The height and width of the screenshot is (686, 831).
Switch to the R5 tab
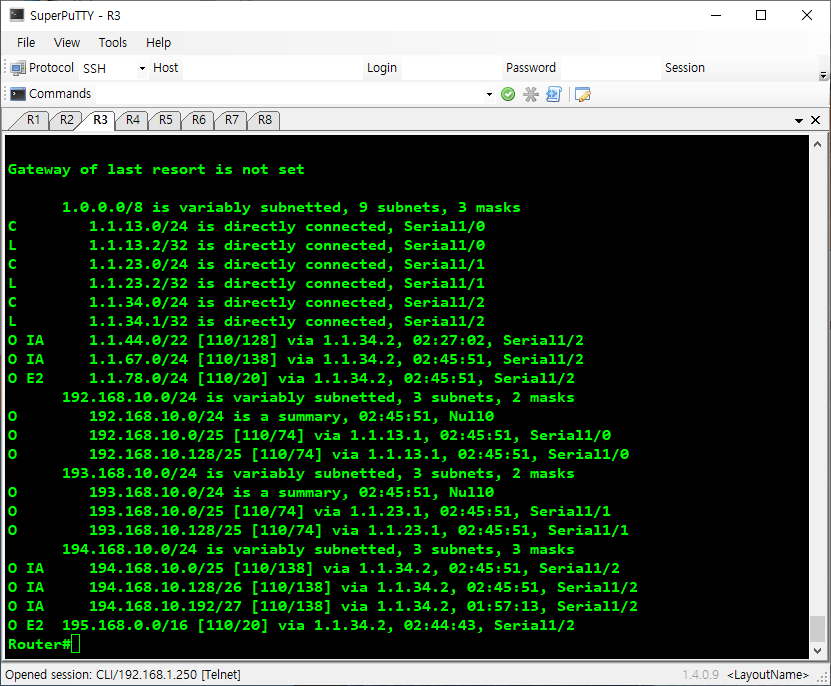coord(165,120)
